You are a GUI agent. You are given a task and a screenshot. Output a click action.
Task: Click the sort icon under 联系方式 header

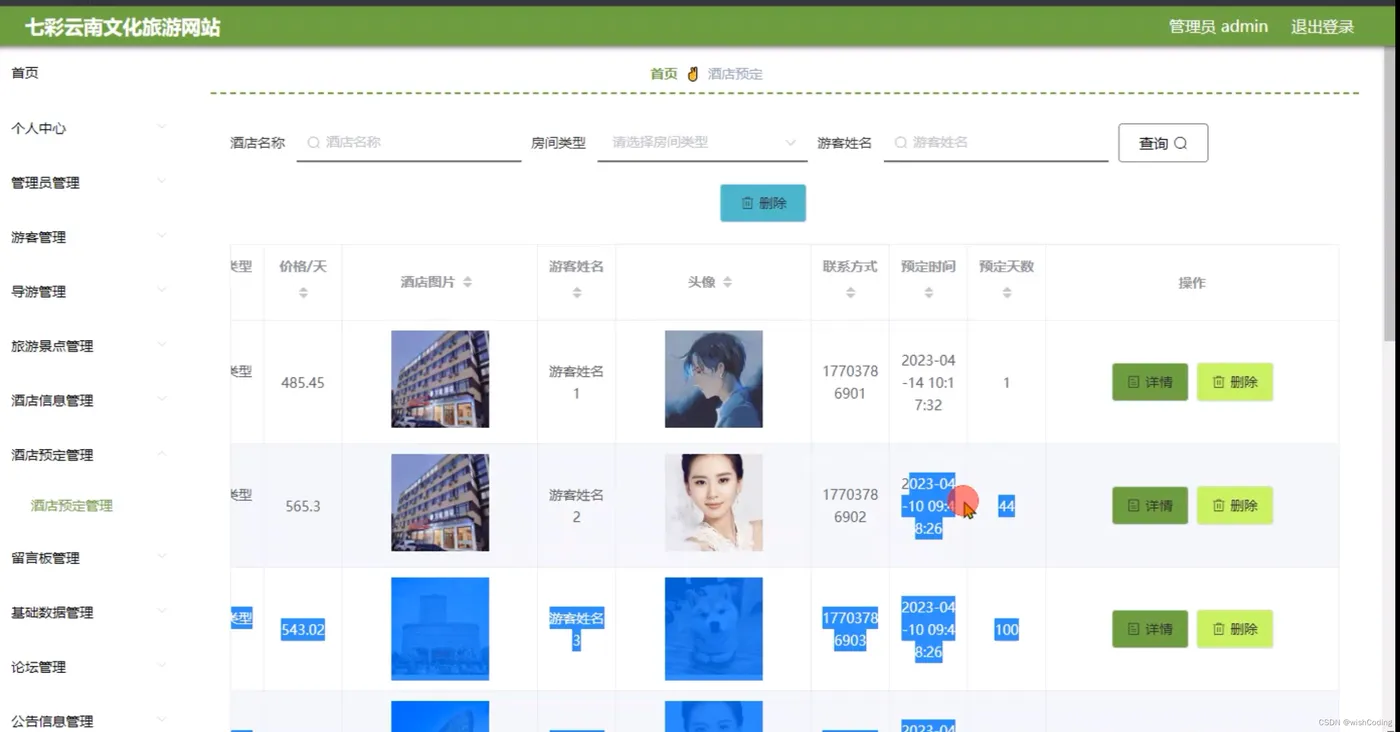point(850,293)
